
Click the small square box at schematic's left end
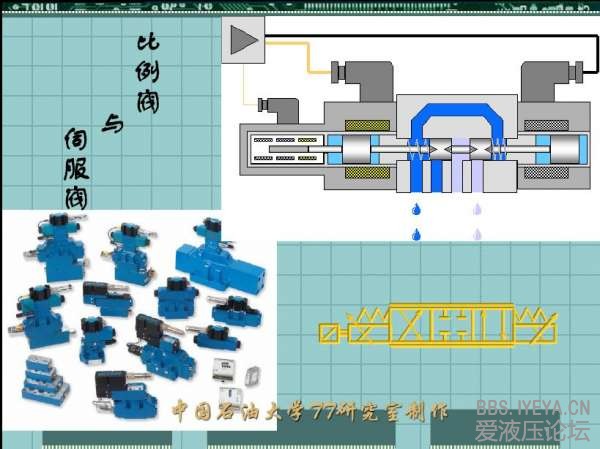(328, 331)
